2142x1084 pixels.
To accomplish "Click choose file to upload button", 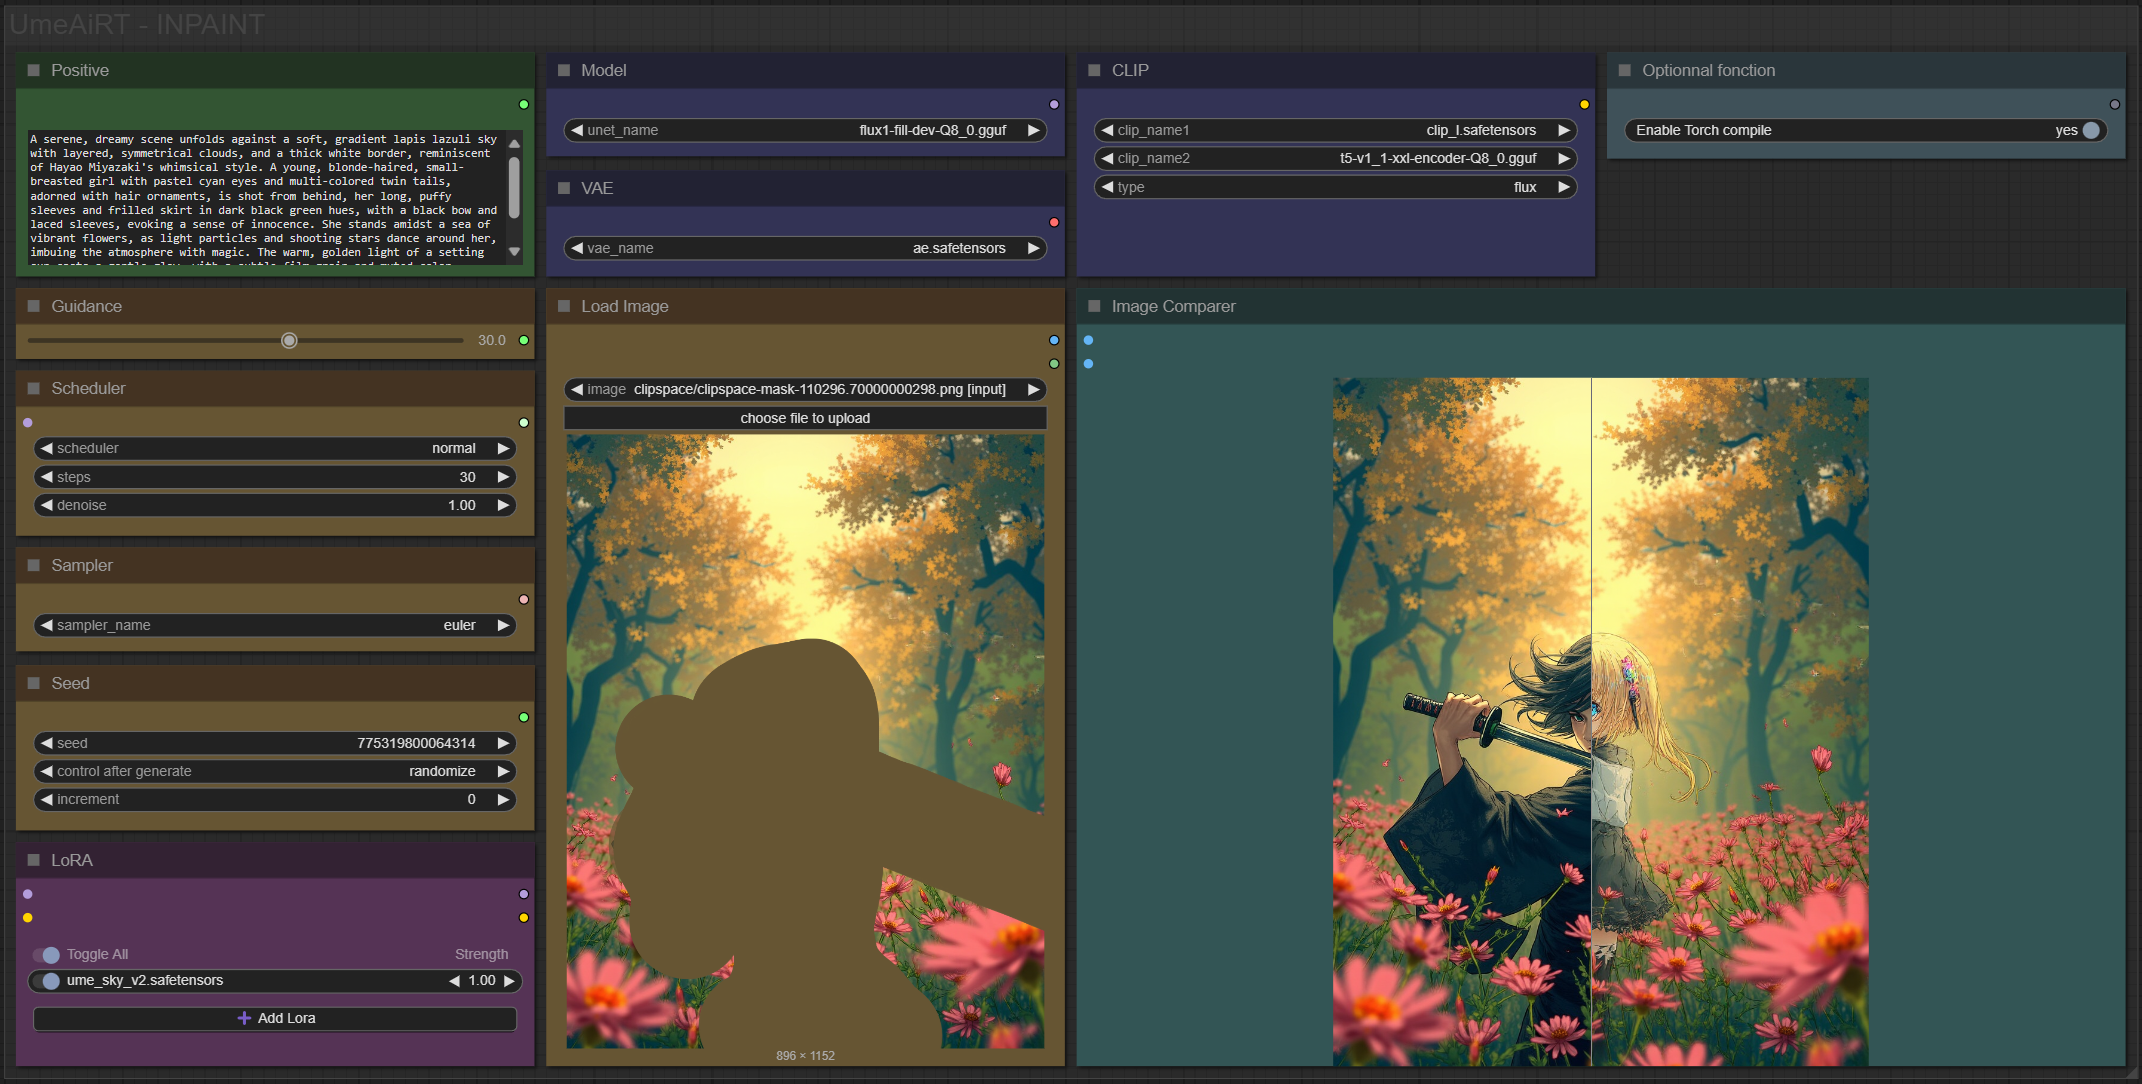I will pyautogui.click(x=805, y=418).
